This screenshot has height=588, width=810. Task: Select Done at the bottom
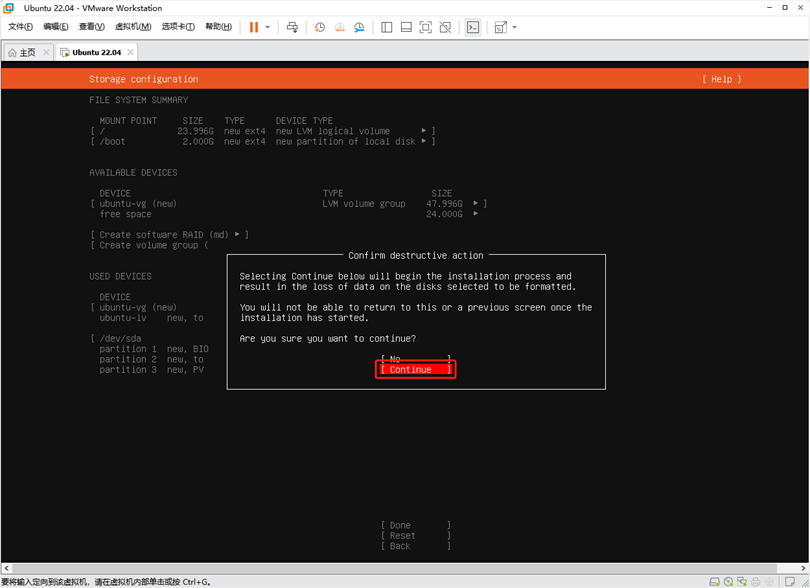415,525
